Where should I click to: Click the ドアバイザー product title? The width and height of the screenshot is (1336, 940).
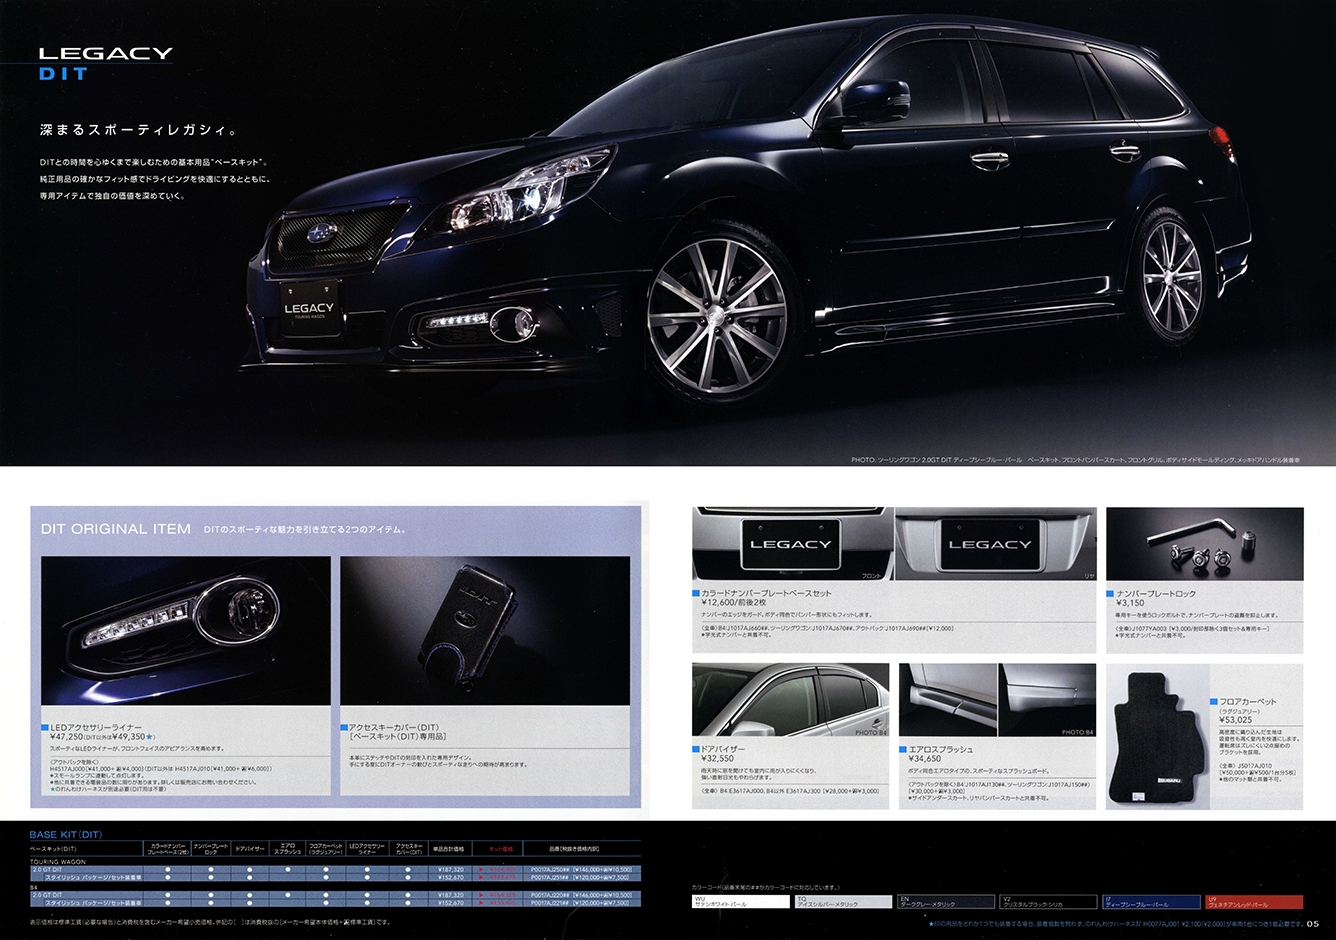point(723,749)
